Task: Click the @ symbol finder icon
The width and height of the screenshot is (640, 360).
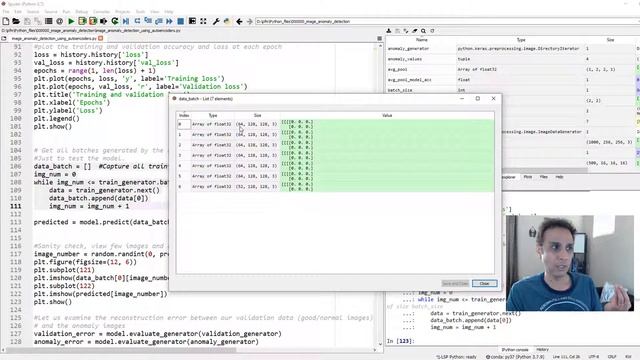Action: tap(60, 21)
